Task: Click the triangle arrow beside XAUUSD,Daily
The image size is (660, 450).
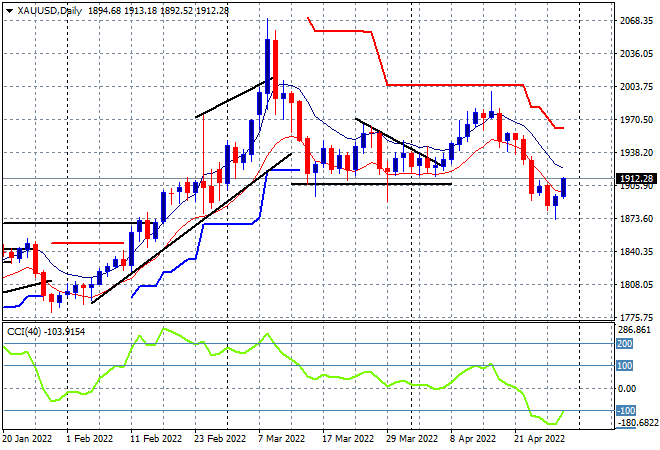Action: pos(9,11)
